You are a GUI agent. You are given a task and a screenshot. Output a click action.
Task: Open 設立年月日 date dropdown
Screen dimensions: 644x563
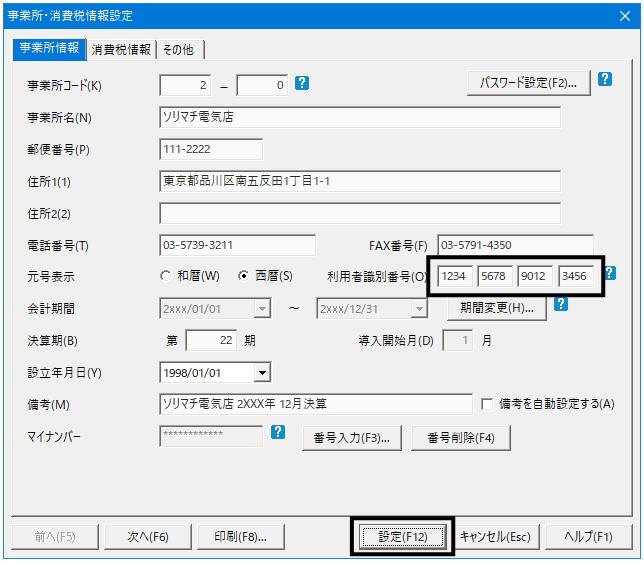pyautogui.click(x=262, y=373)
